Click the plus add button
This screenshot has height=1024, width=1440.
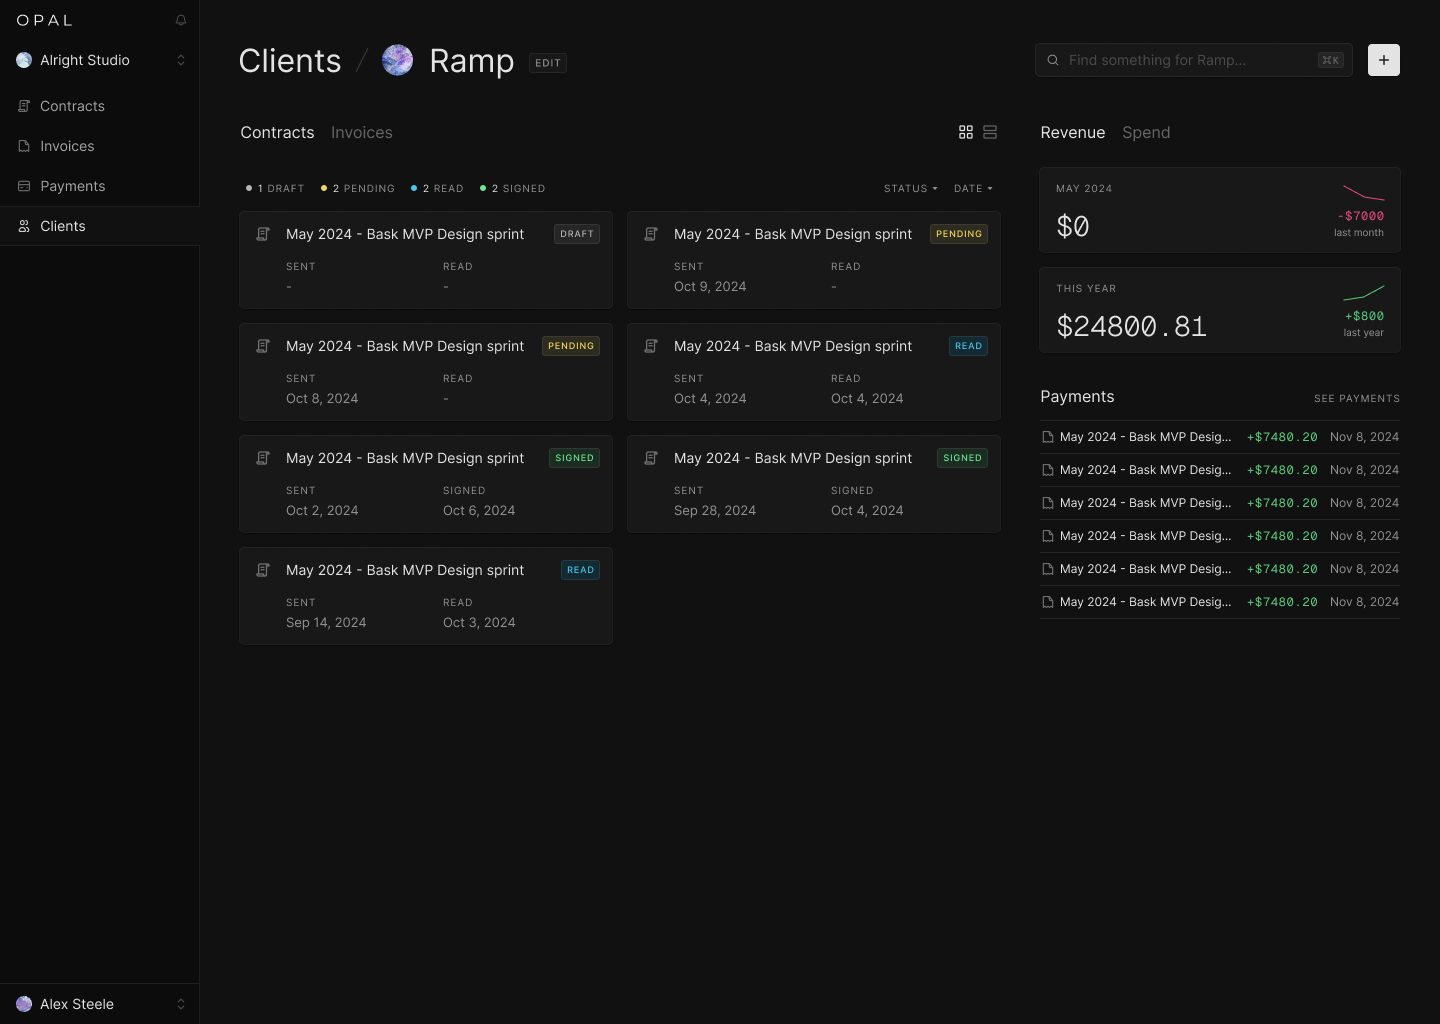tap(1383, 60)
